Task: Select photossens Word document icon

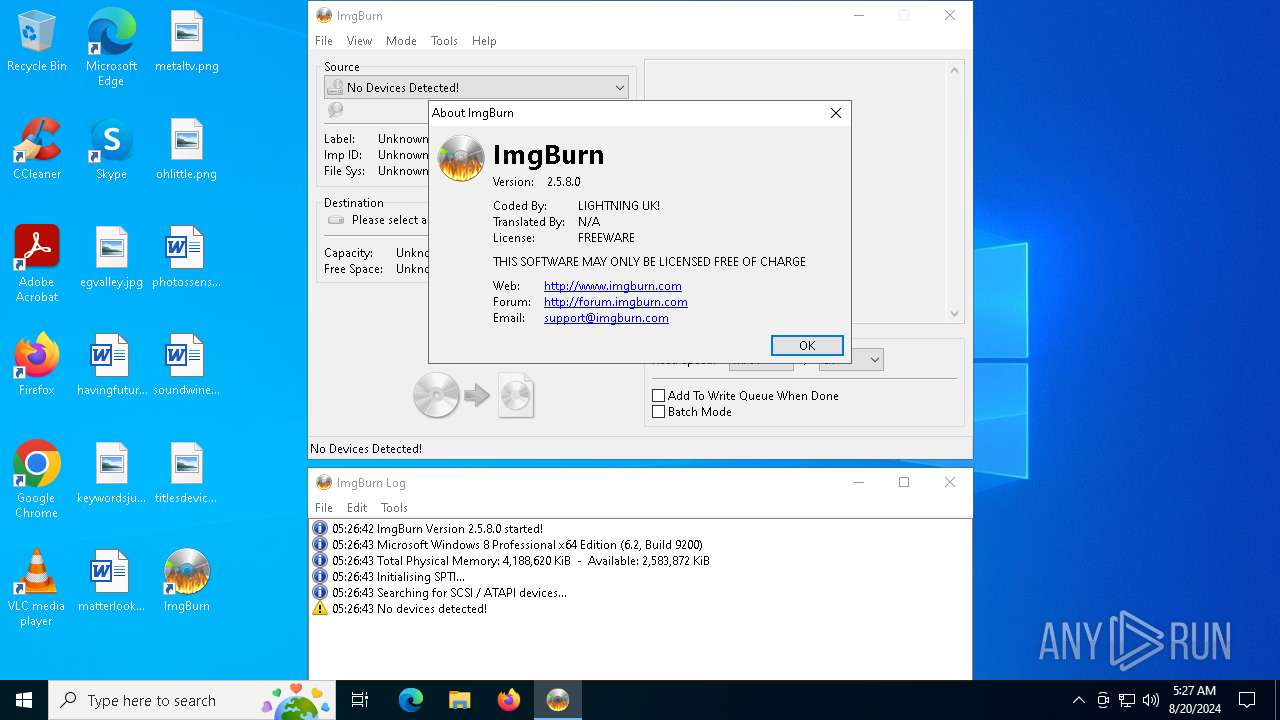Action: 187,258
